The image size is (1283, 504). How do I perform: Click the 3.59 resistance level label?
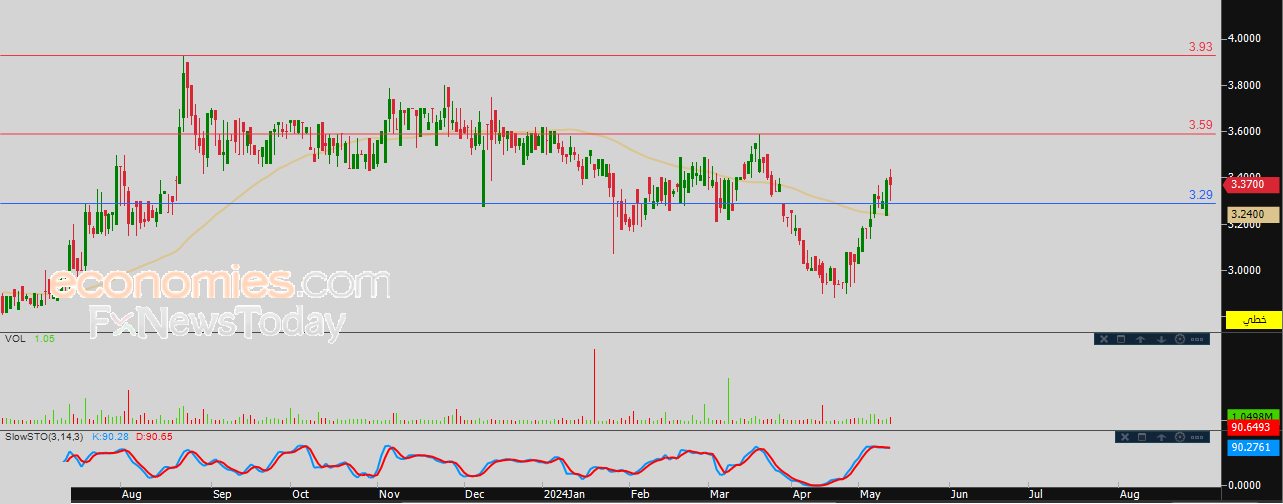coord(1200,125)
